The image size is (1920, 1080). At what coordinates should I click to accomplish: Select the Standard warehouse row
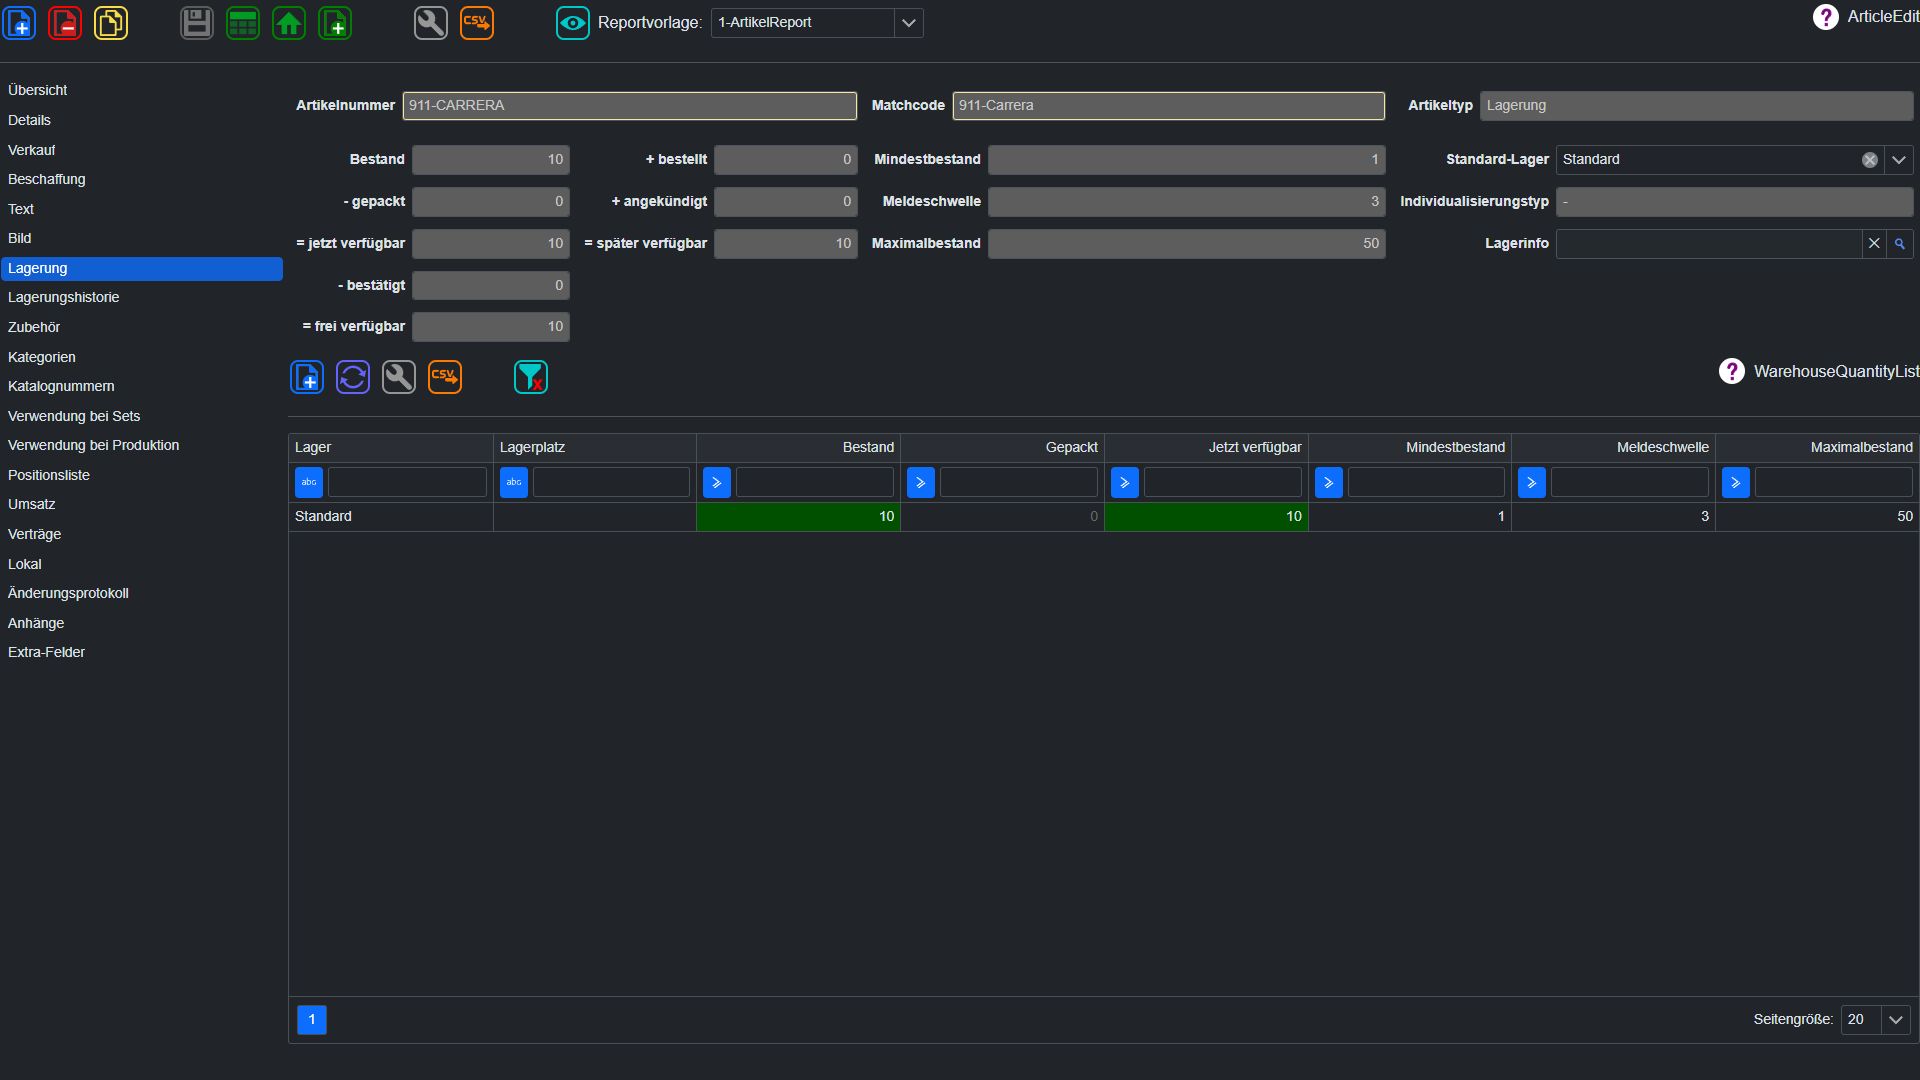pyautogui.click(x=1104, y=517)
